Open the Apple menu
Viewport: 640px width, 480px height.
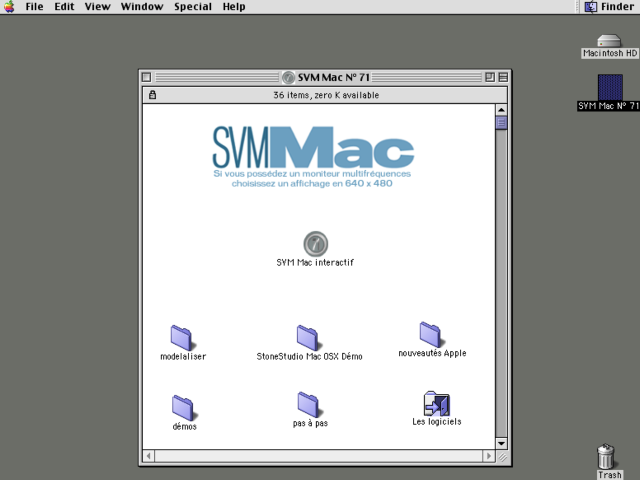click(x=9, y=7)
